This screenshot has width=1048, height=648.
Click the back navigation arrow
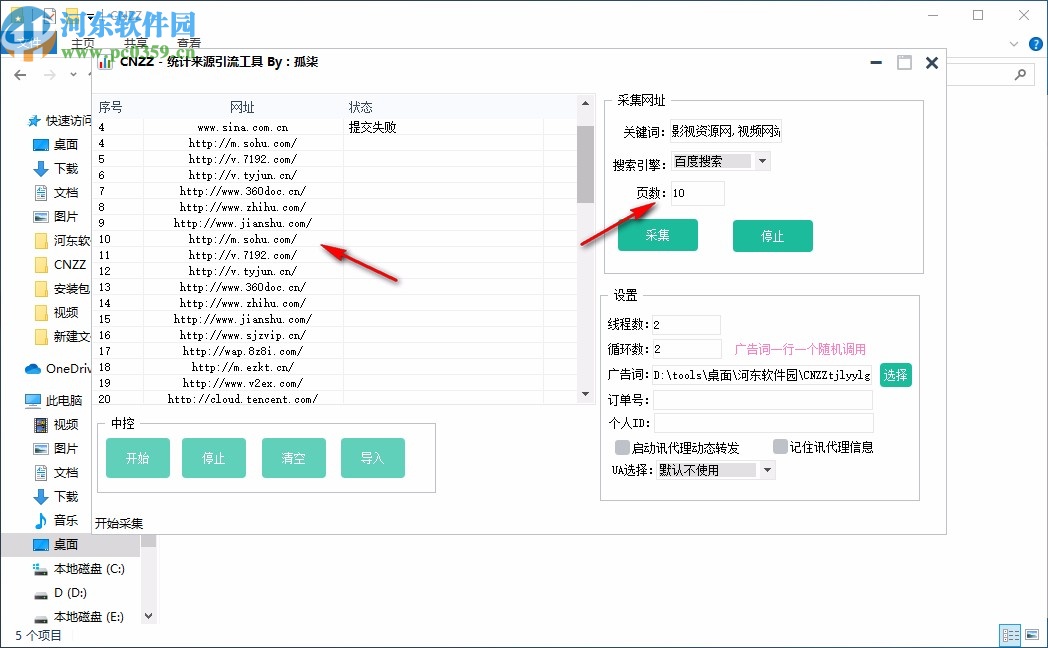20,74
